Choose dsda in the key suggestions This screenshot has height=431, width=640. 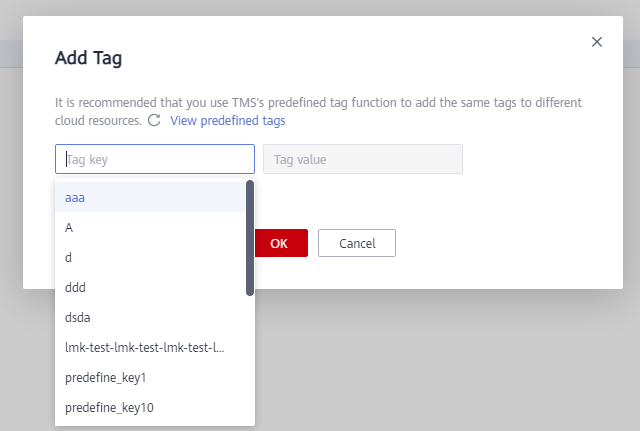pyautogui.click(x=150, y=318)
